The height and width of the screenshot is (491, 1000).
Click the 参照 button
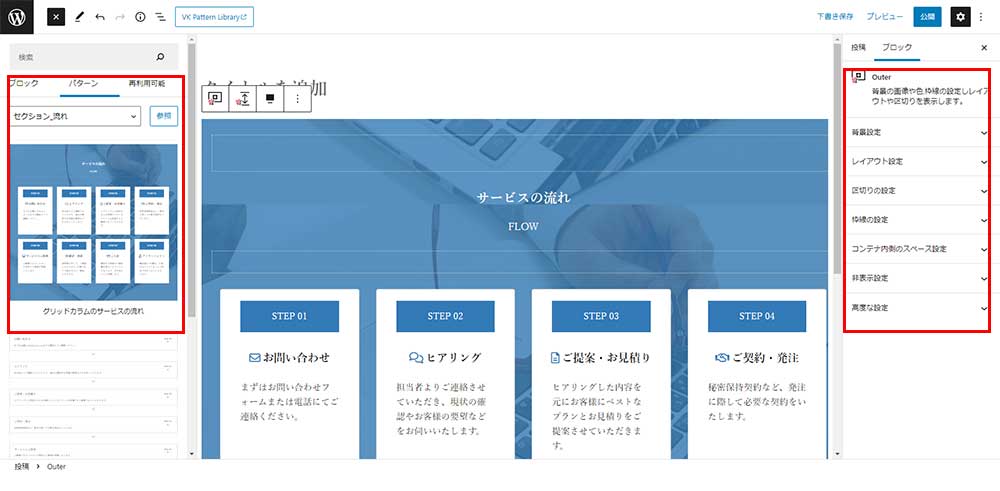pos(164,117)
